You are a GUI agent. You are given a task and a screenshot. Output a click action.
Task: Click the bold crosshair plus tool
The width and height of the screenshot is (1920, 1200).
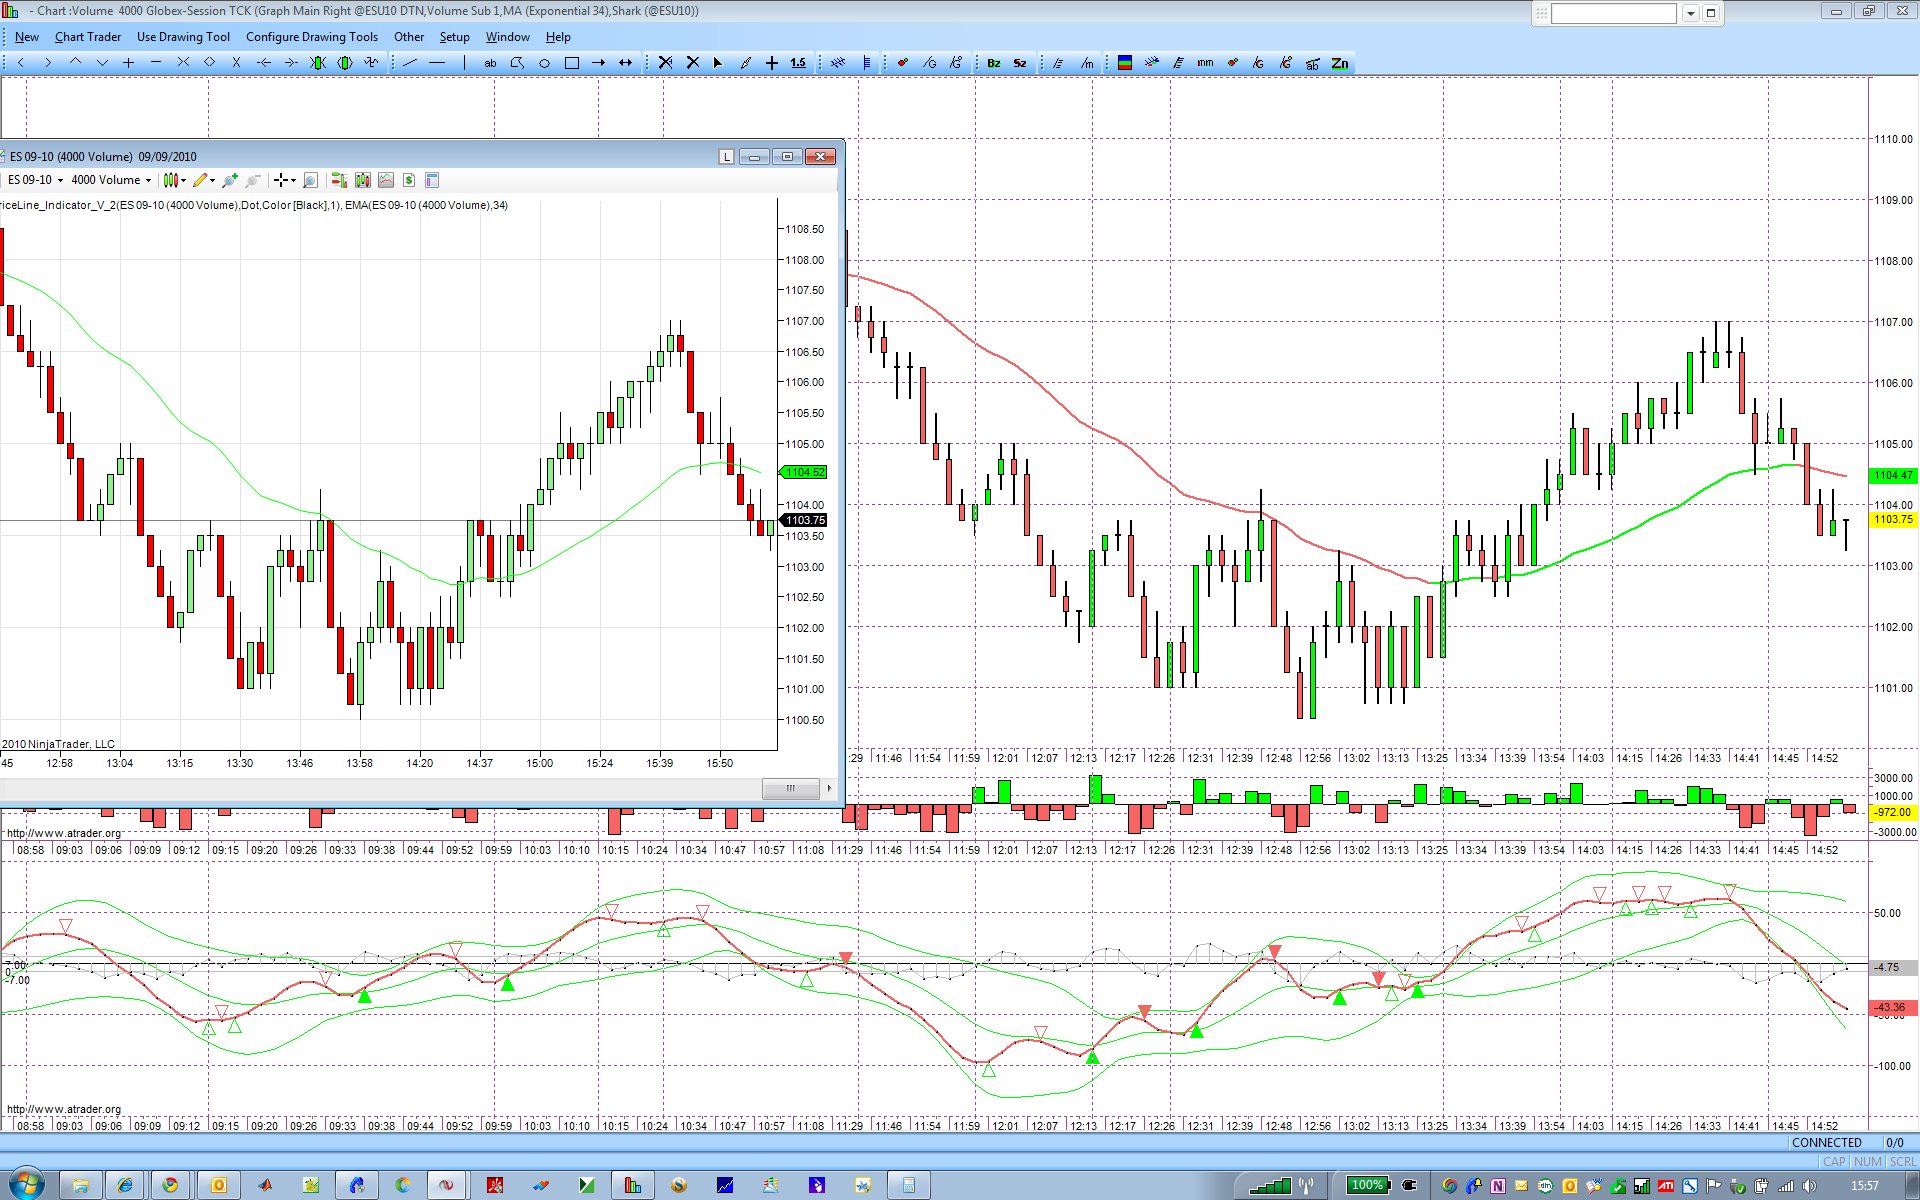click(772, 63)
